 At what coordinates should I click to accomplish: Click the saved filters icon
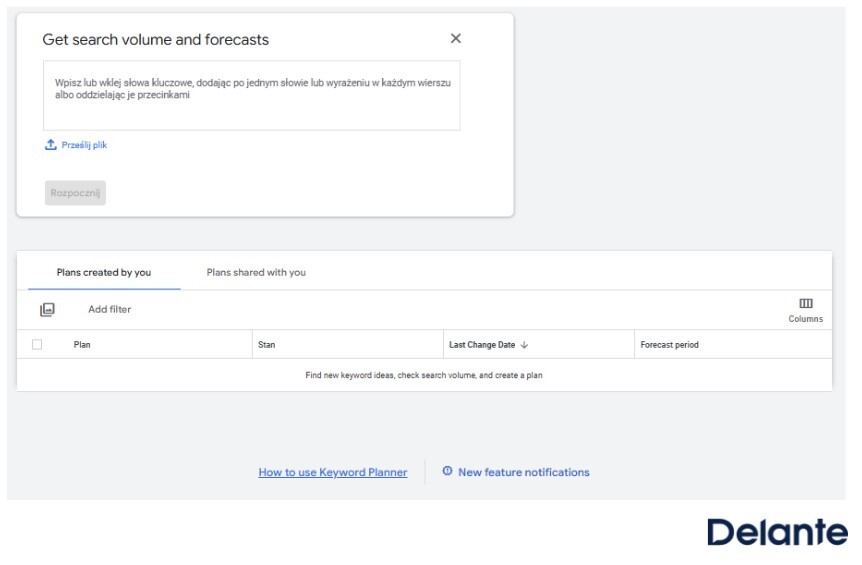coord(47,309)
